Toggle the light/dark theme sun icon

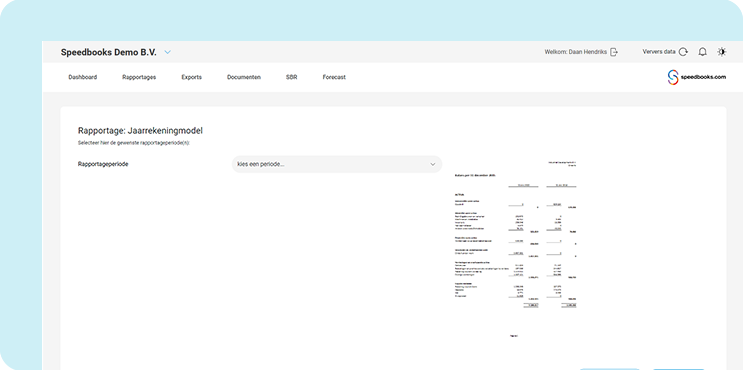(x=722, y=52)
